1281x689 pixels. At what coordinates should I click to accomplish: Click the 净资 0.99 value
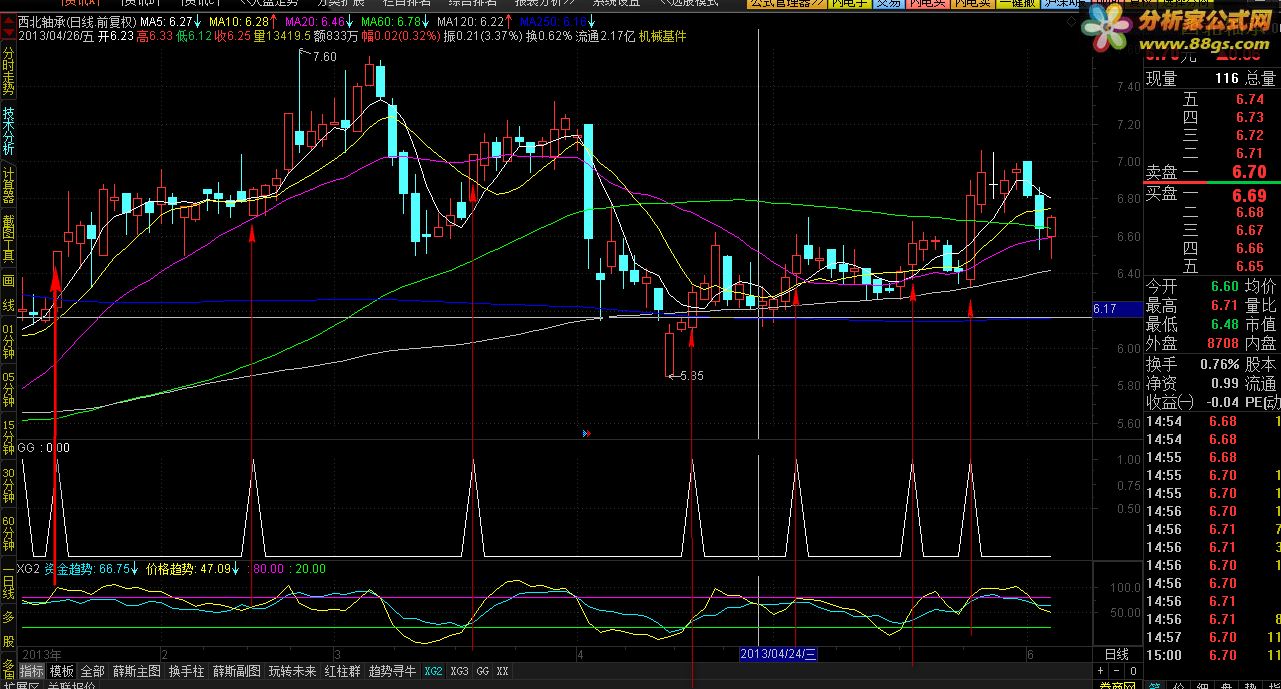tap(1224, 383)
